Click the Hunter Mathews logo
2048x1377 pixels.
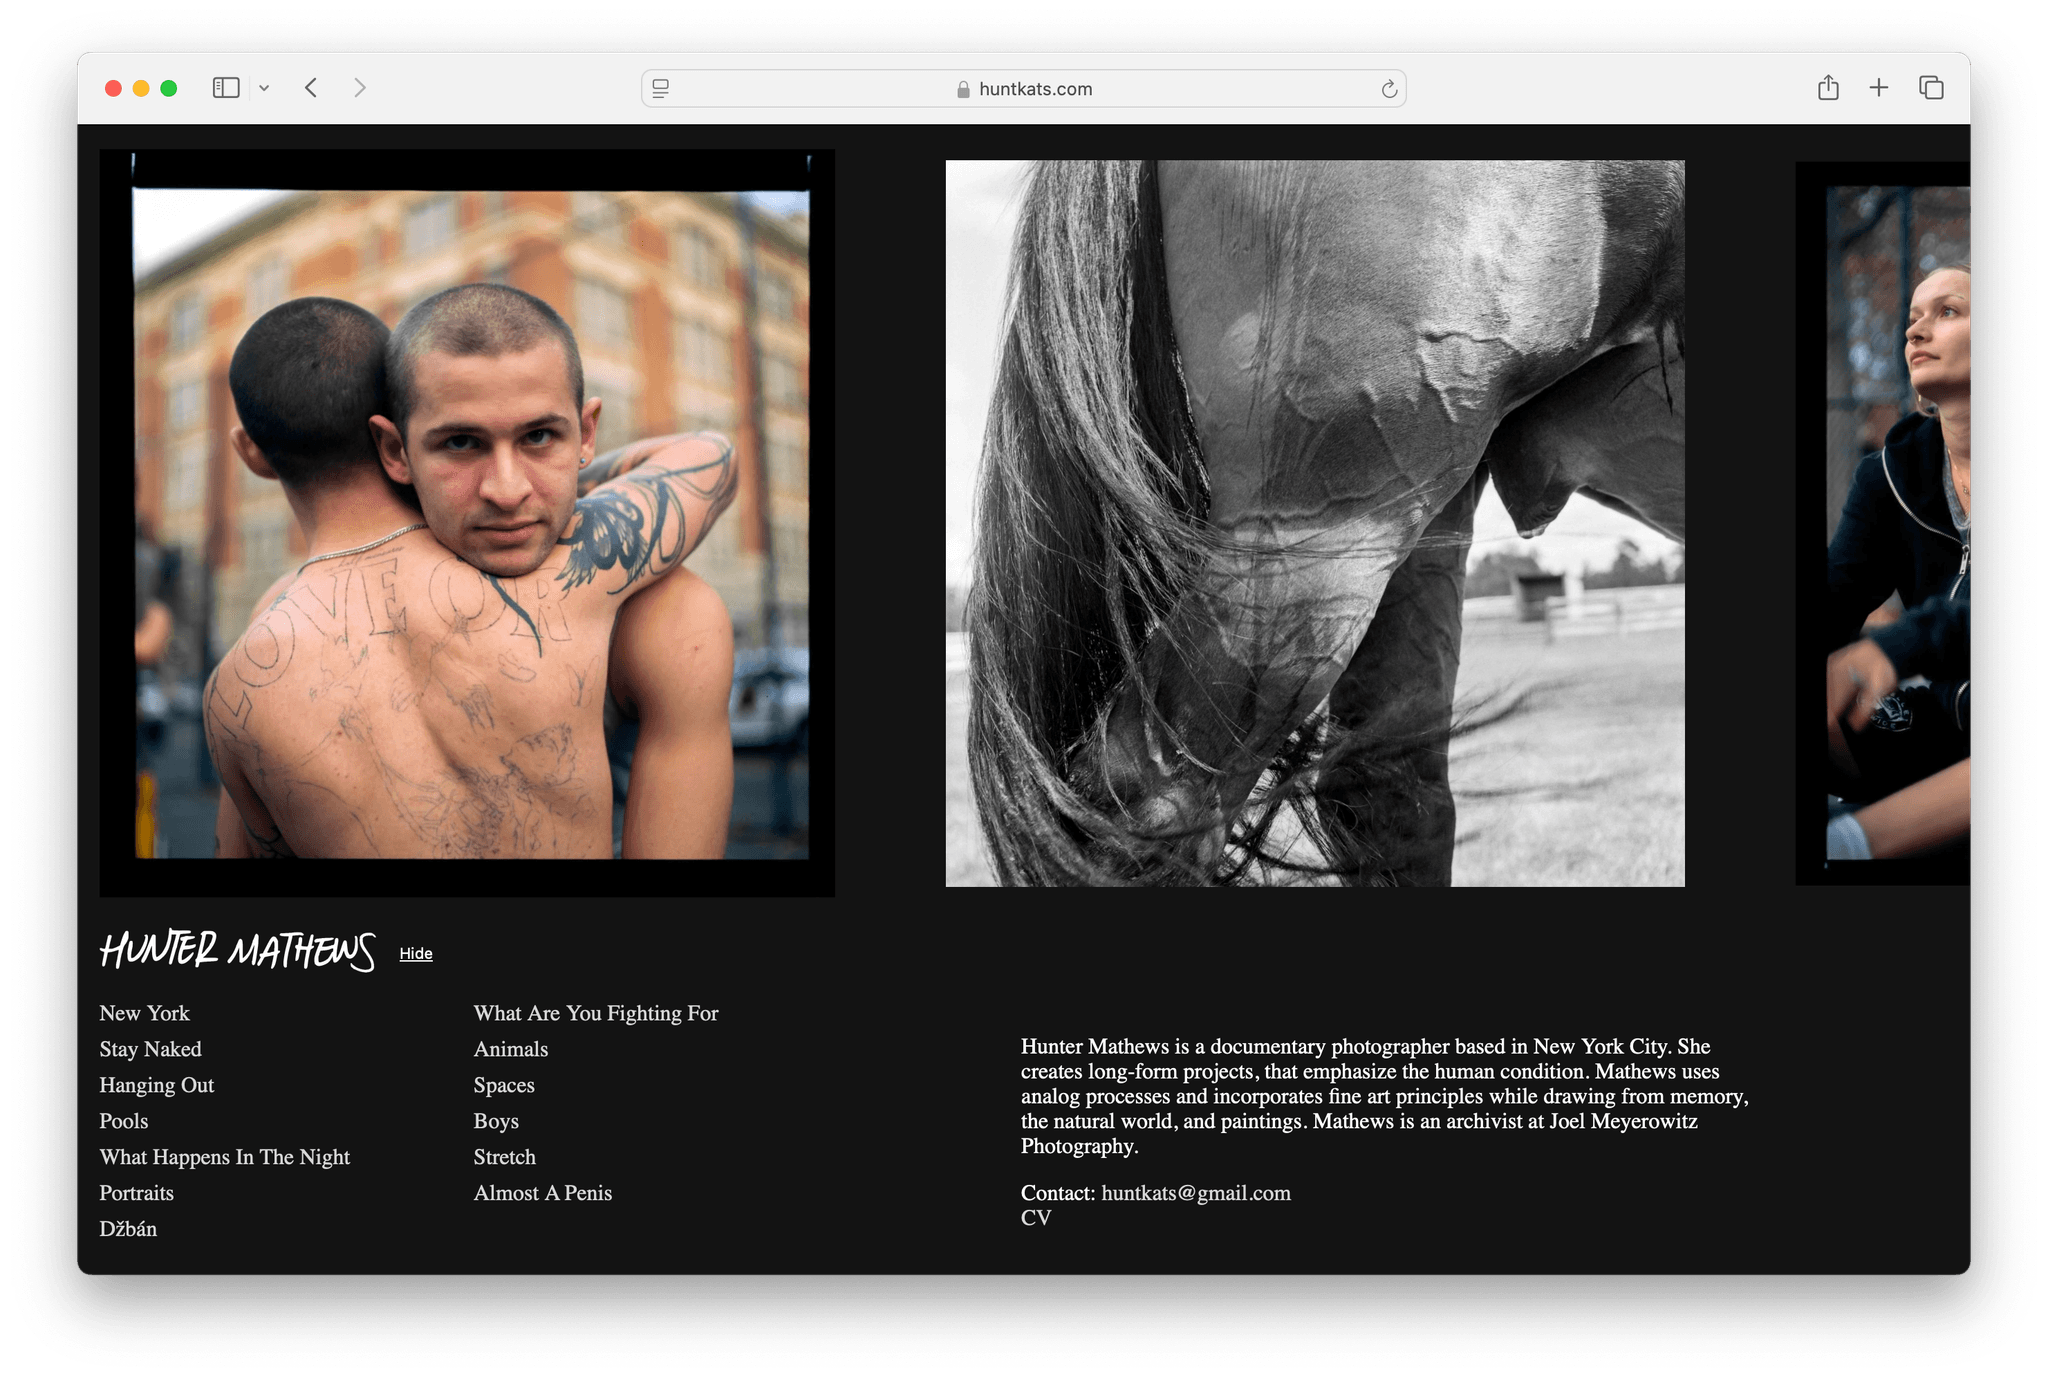tap(237, 950)
